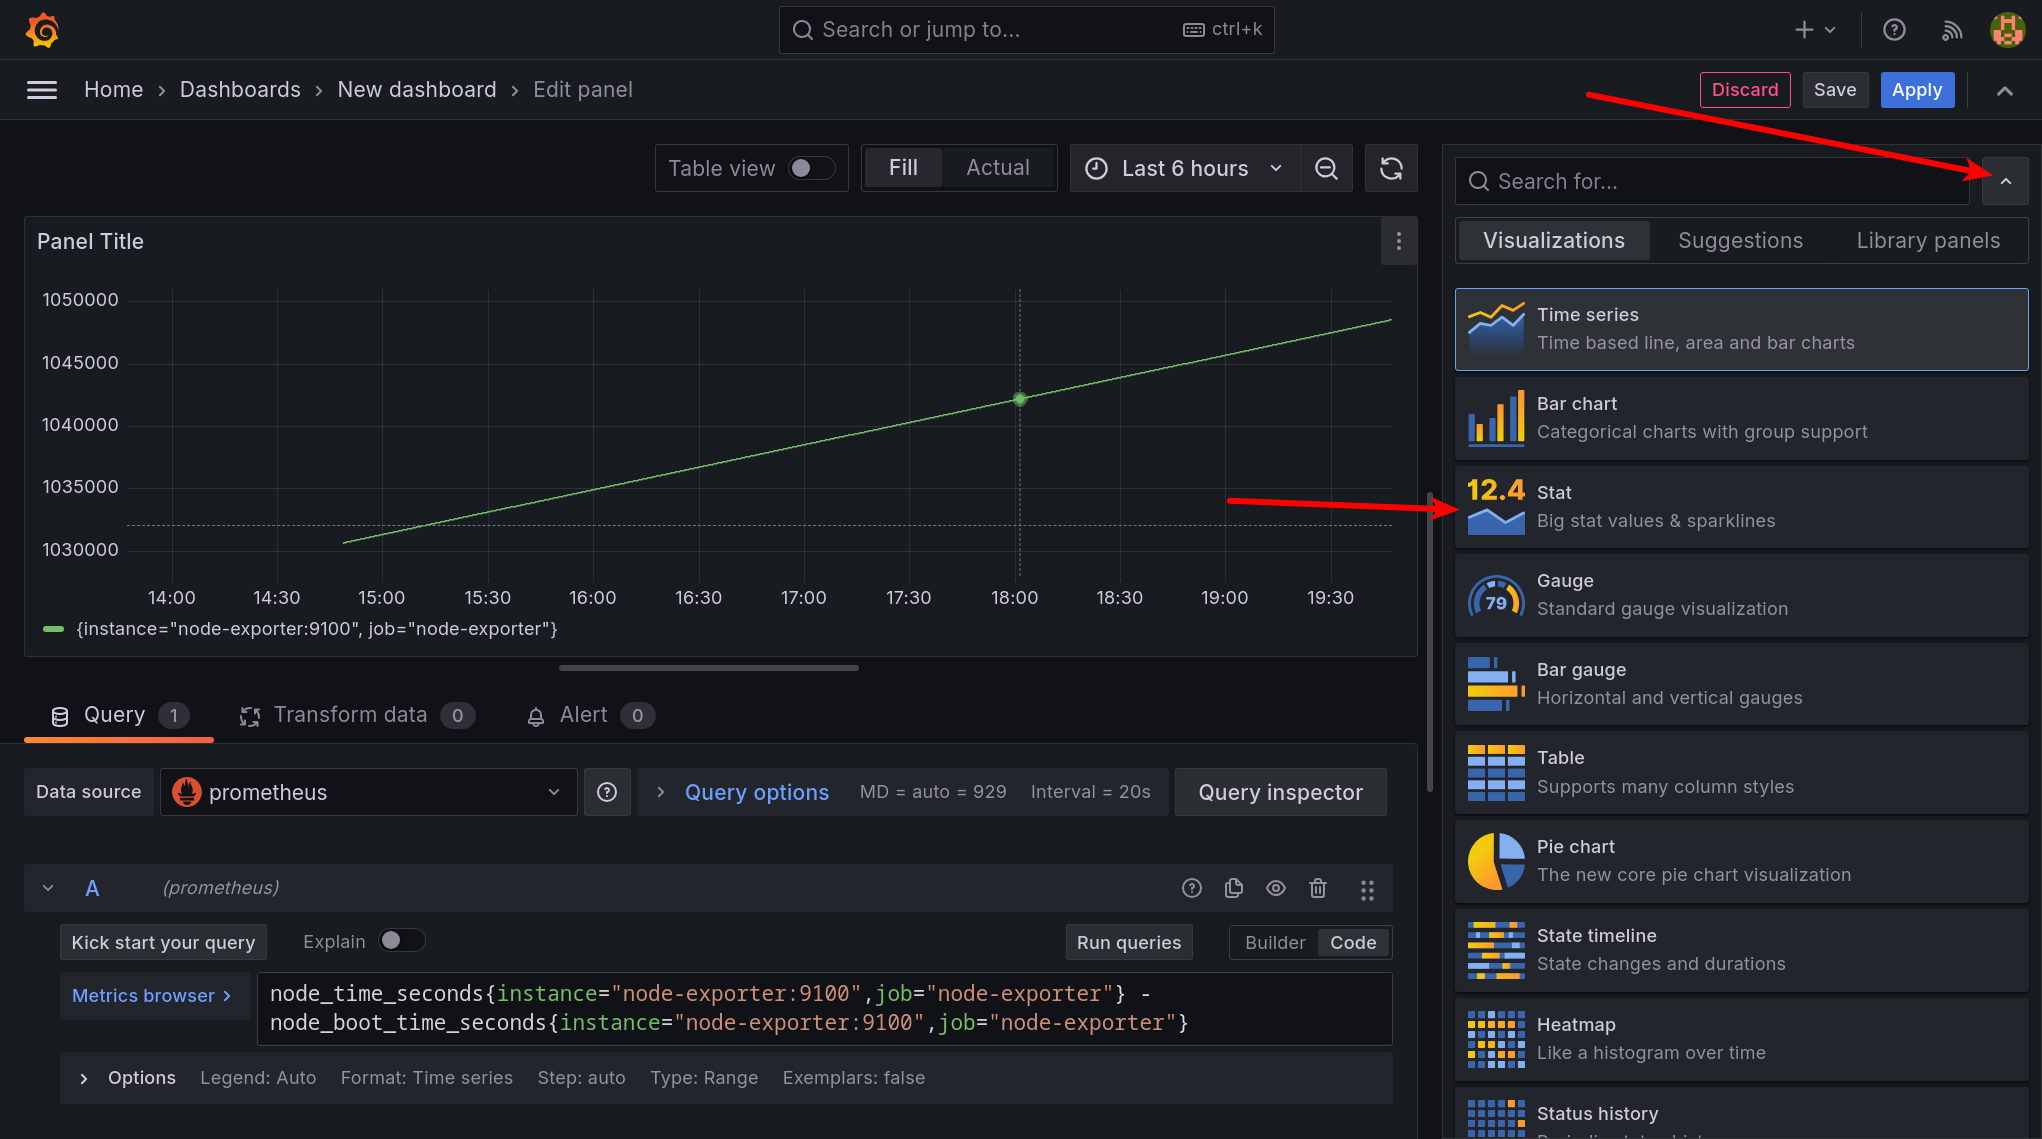Choose the Status history visualization
The image size is (2042, 1139).
coord(1741,1113)
